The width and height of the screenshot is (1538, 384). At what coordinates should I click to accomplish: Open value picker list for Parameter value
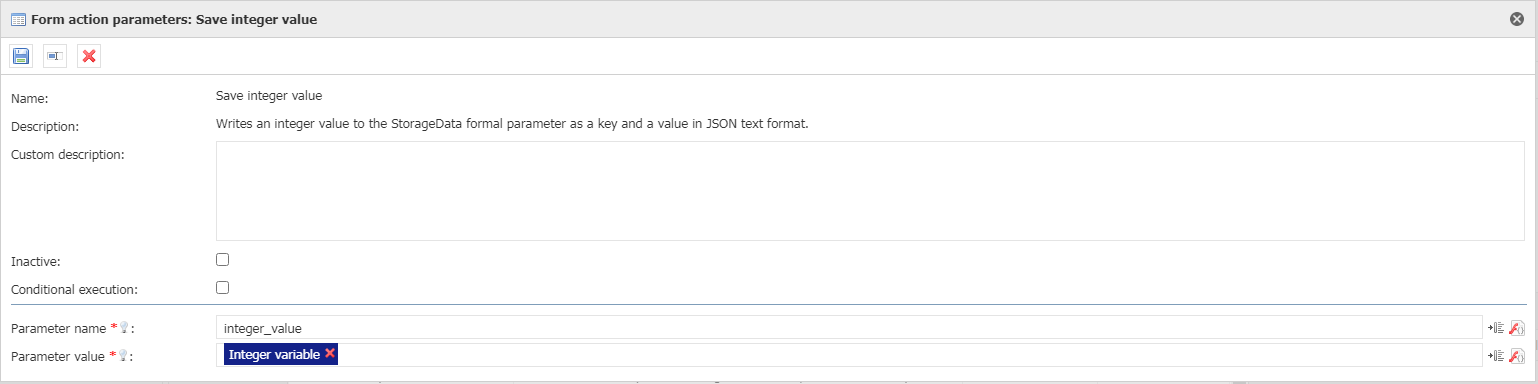(1496, 356)
